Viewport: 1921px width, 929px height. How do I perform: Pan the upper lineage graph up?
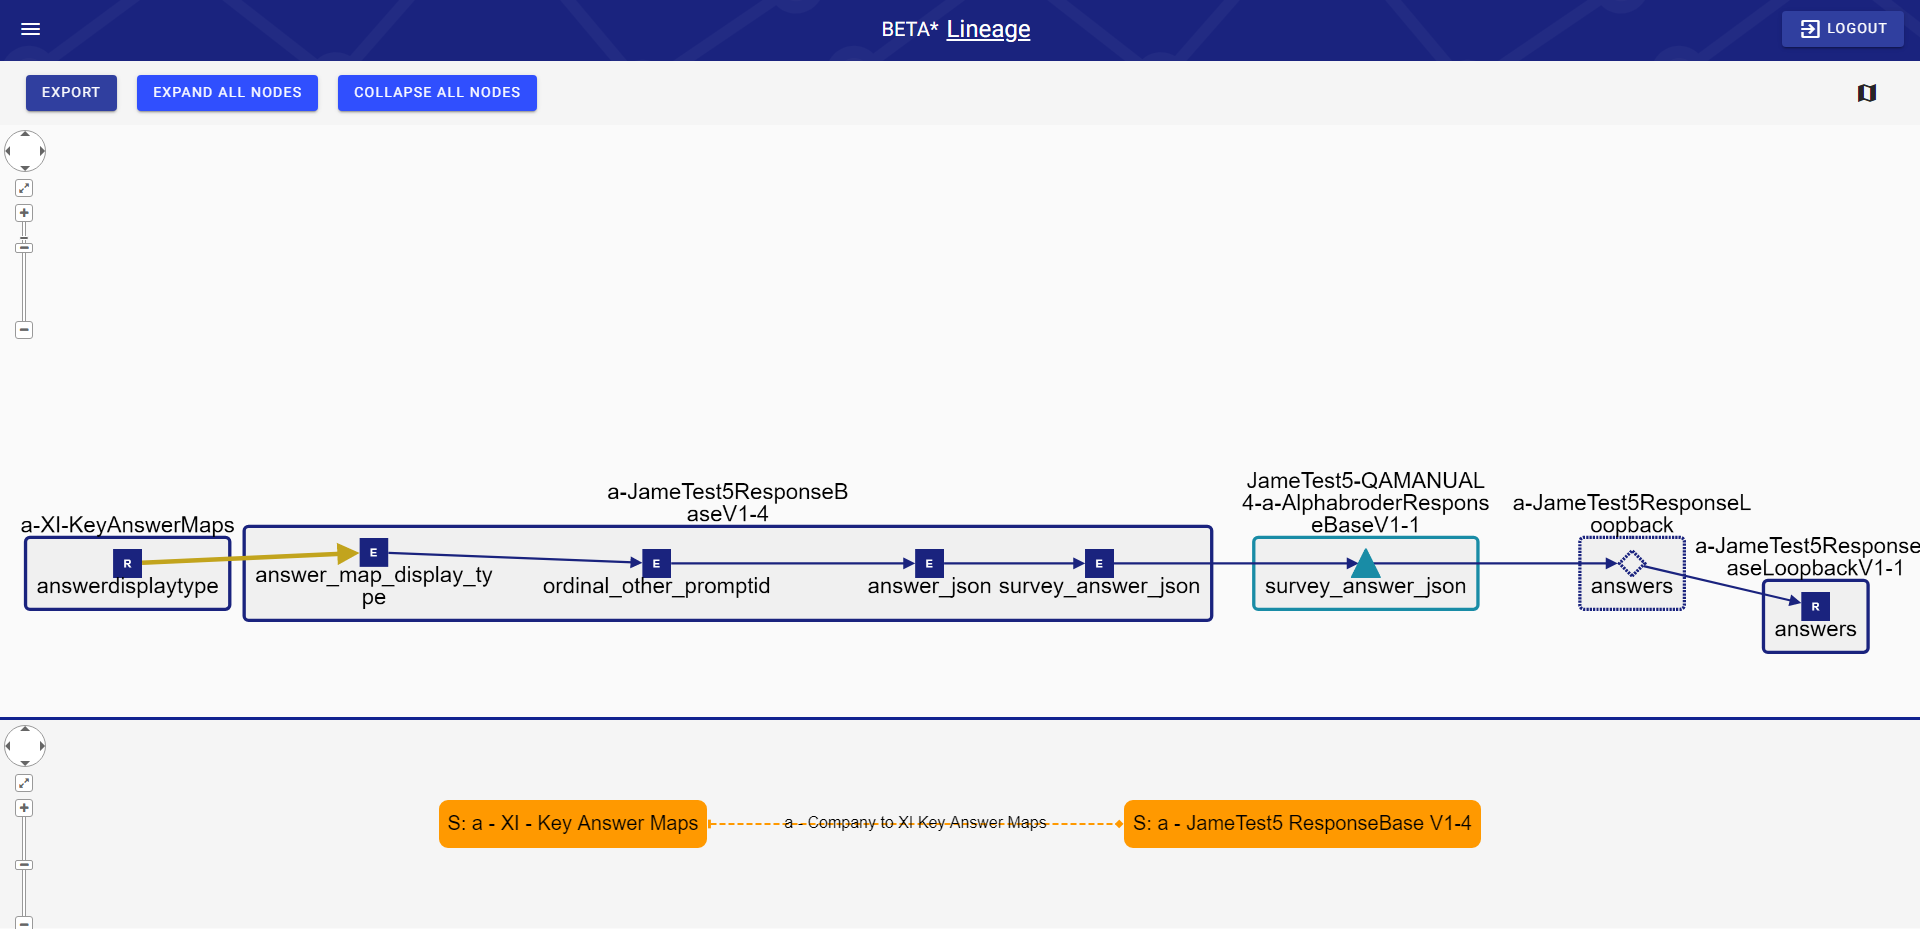point(25,134)
